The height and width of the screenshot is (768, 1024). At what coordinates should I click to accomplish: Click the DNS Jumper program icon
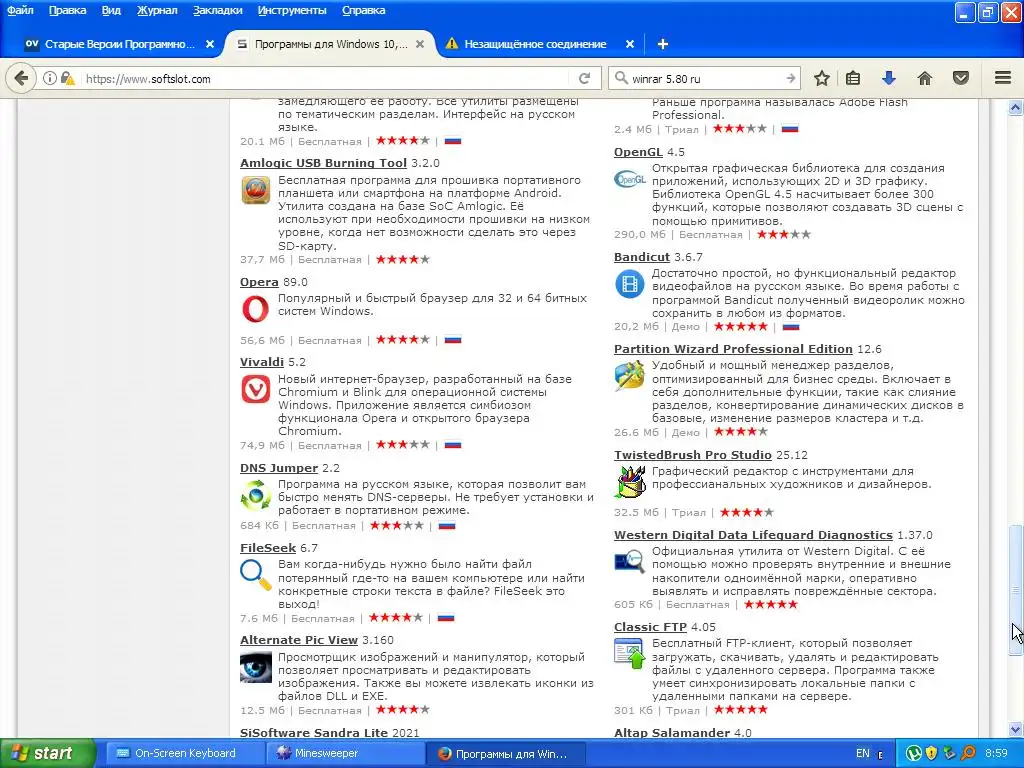pos(255,496)
